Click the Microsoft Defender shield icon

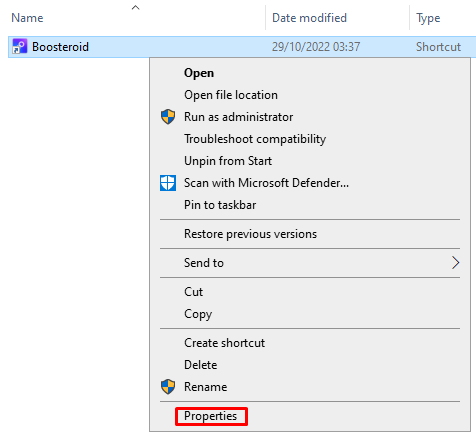coord(168,183)
